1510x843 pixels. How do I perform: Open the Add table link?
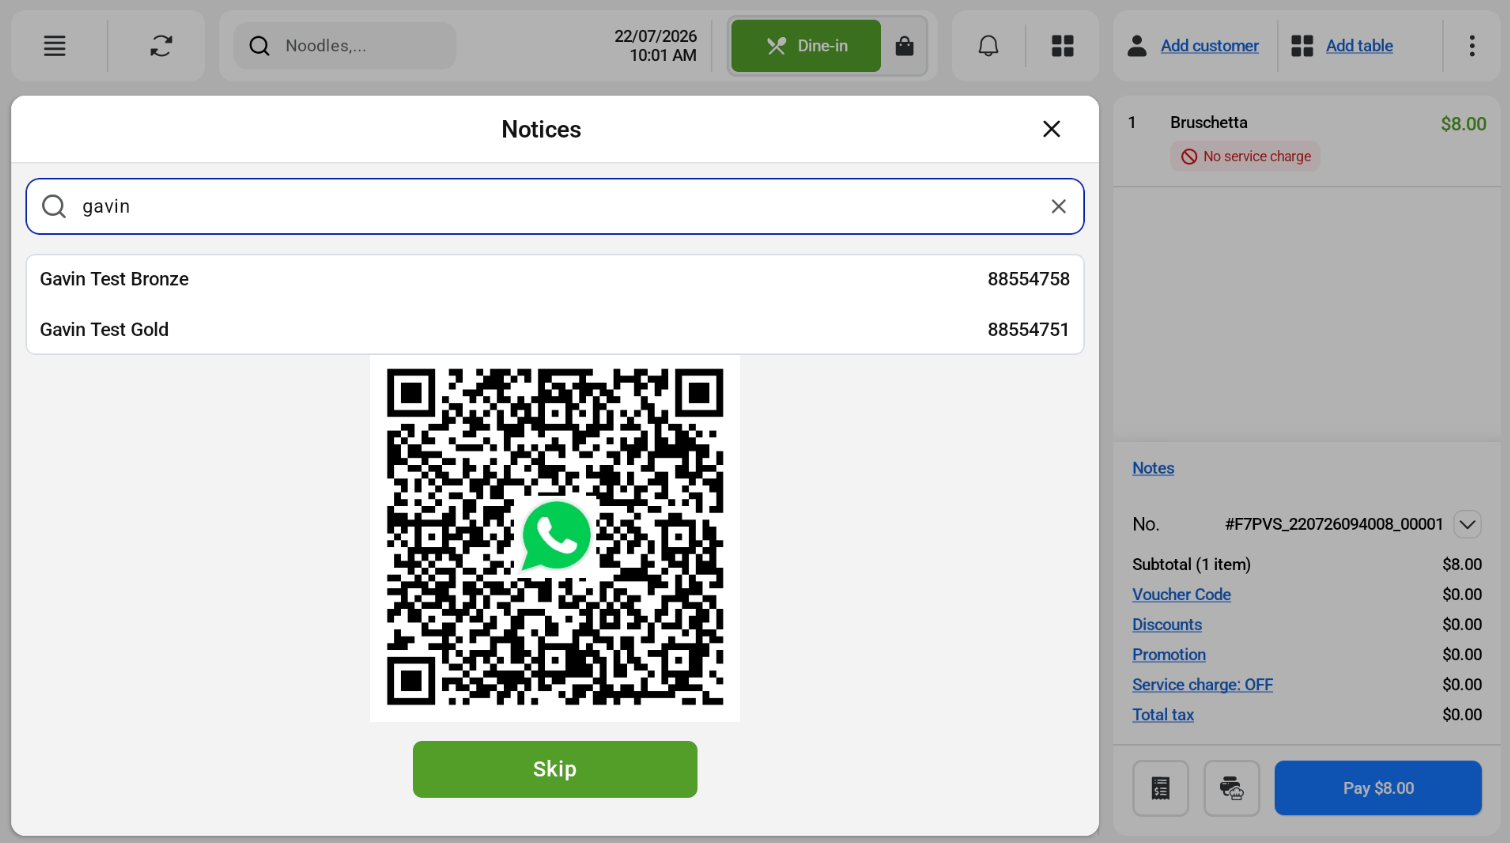click(x=1359, y=46)
